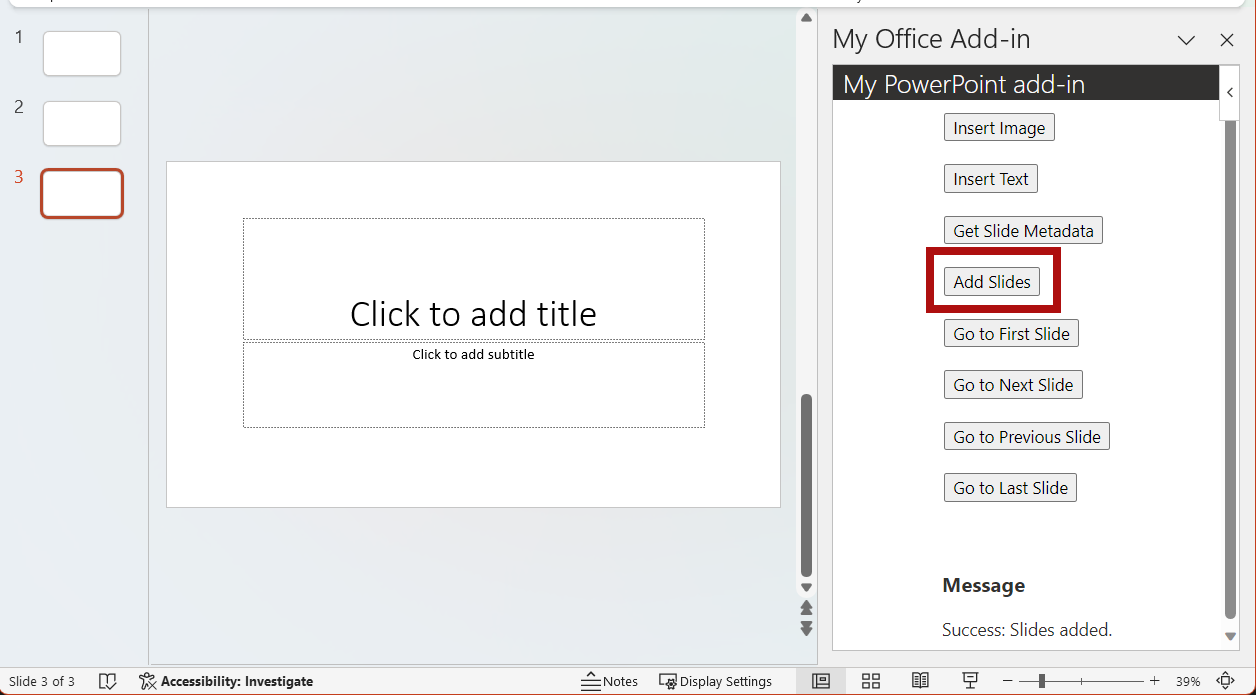Open the My Office Add-in pane options dropdown
Screen dimensions: 1256x695
[x=1185, y=40]
